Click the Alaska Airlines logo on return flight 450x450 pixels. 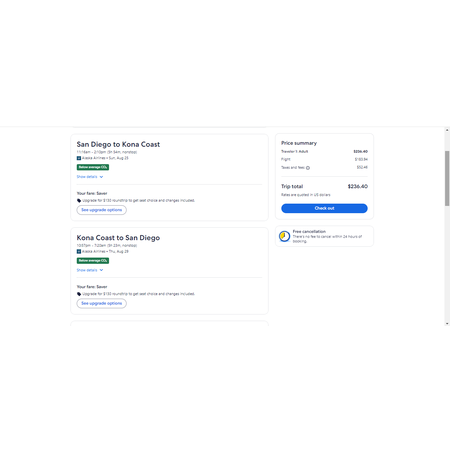79,251
